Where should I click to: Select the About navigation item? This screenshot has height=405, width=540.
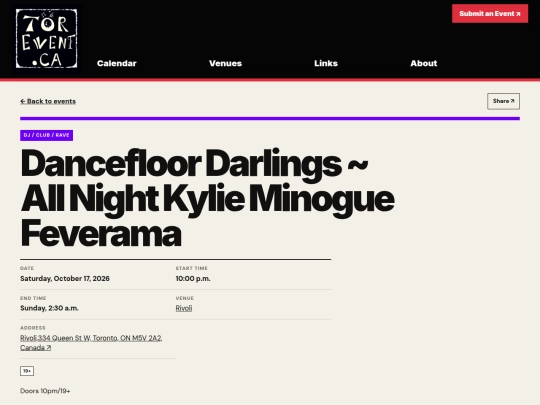point(424,63)
